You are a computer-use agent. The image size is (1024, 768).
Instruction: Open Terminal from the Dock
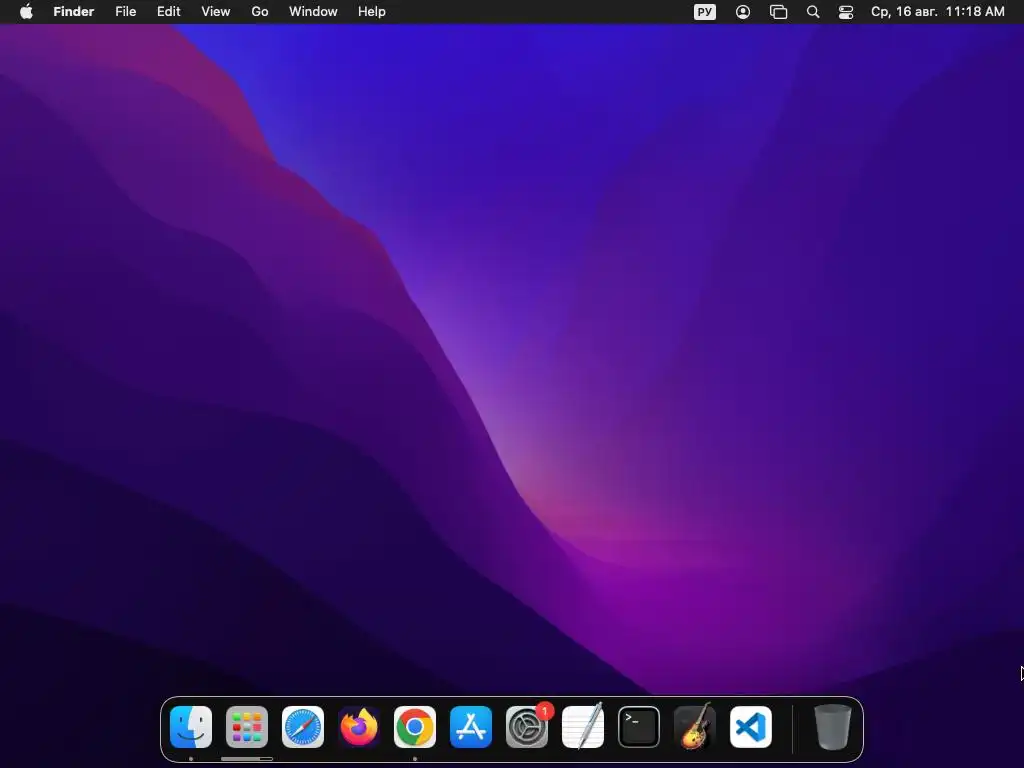point(639,727)
